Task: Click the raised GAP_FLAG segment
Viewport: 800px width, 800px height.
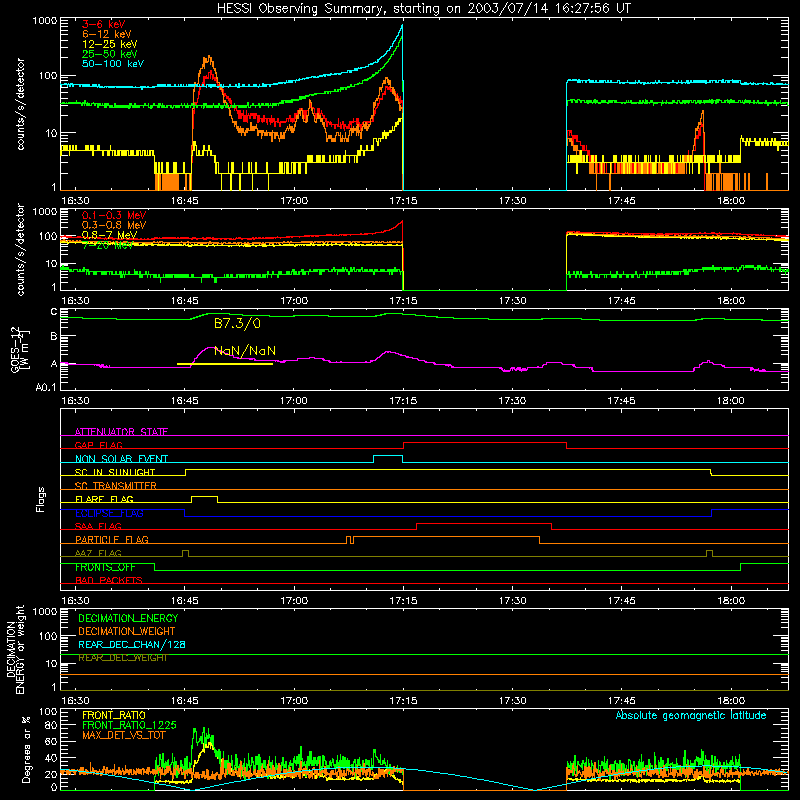Action: pos(485,442)
